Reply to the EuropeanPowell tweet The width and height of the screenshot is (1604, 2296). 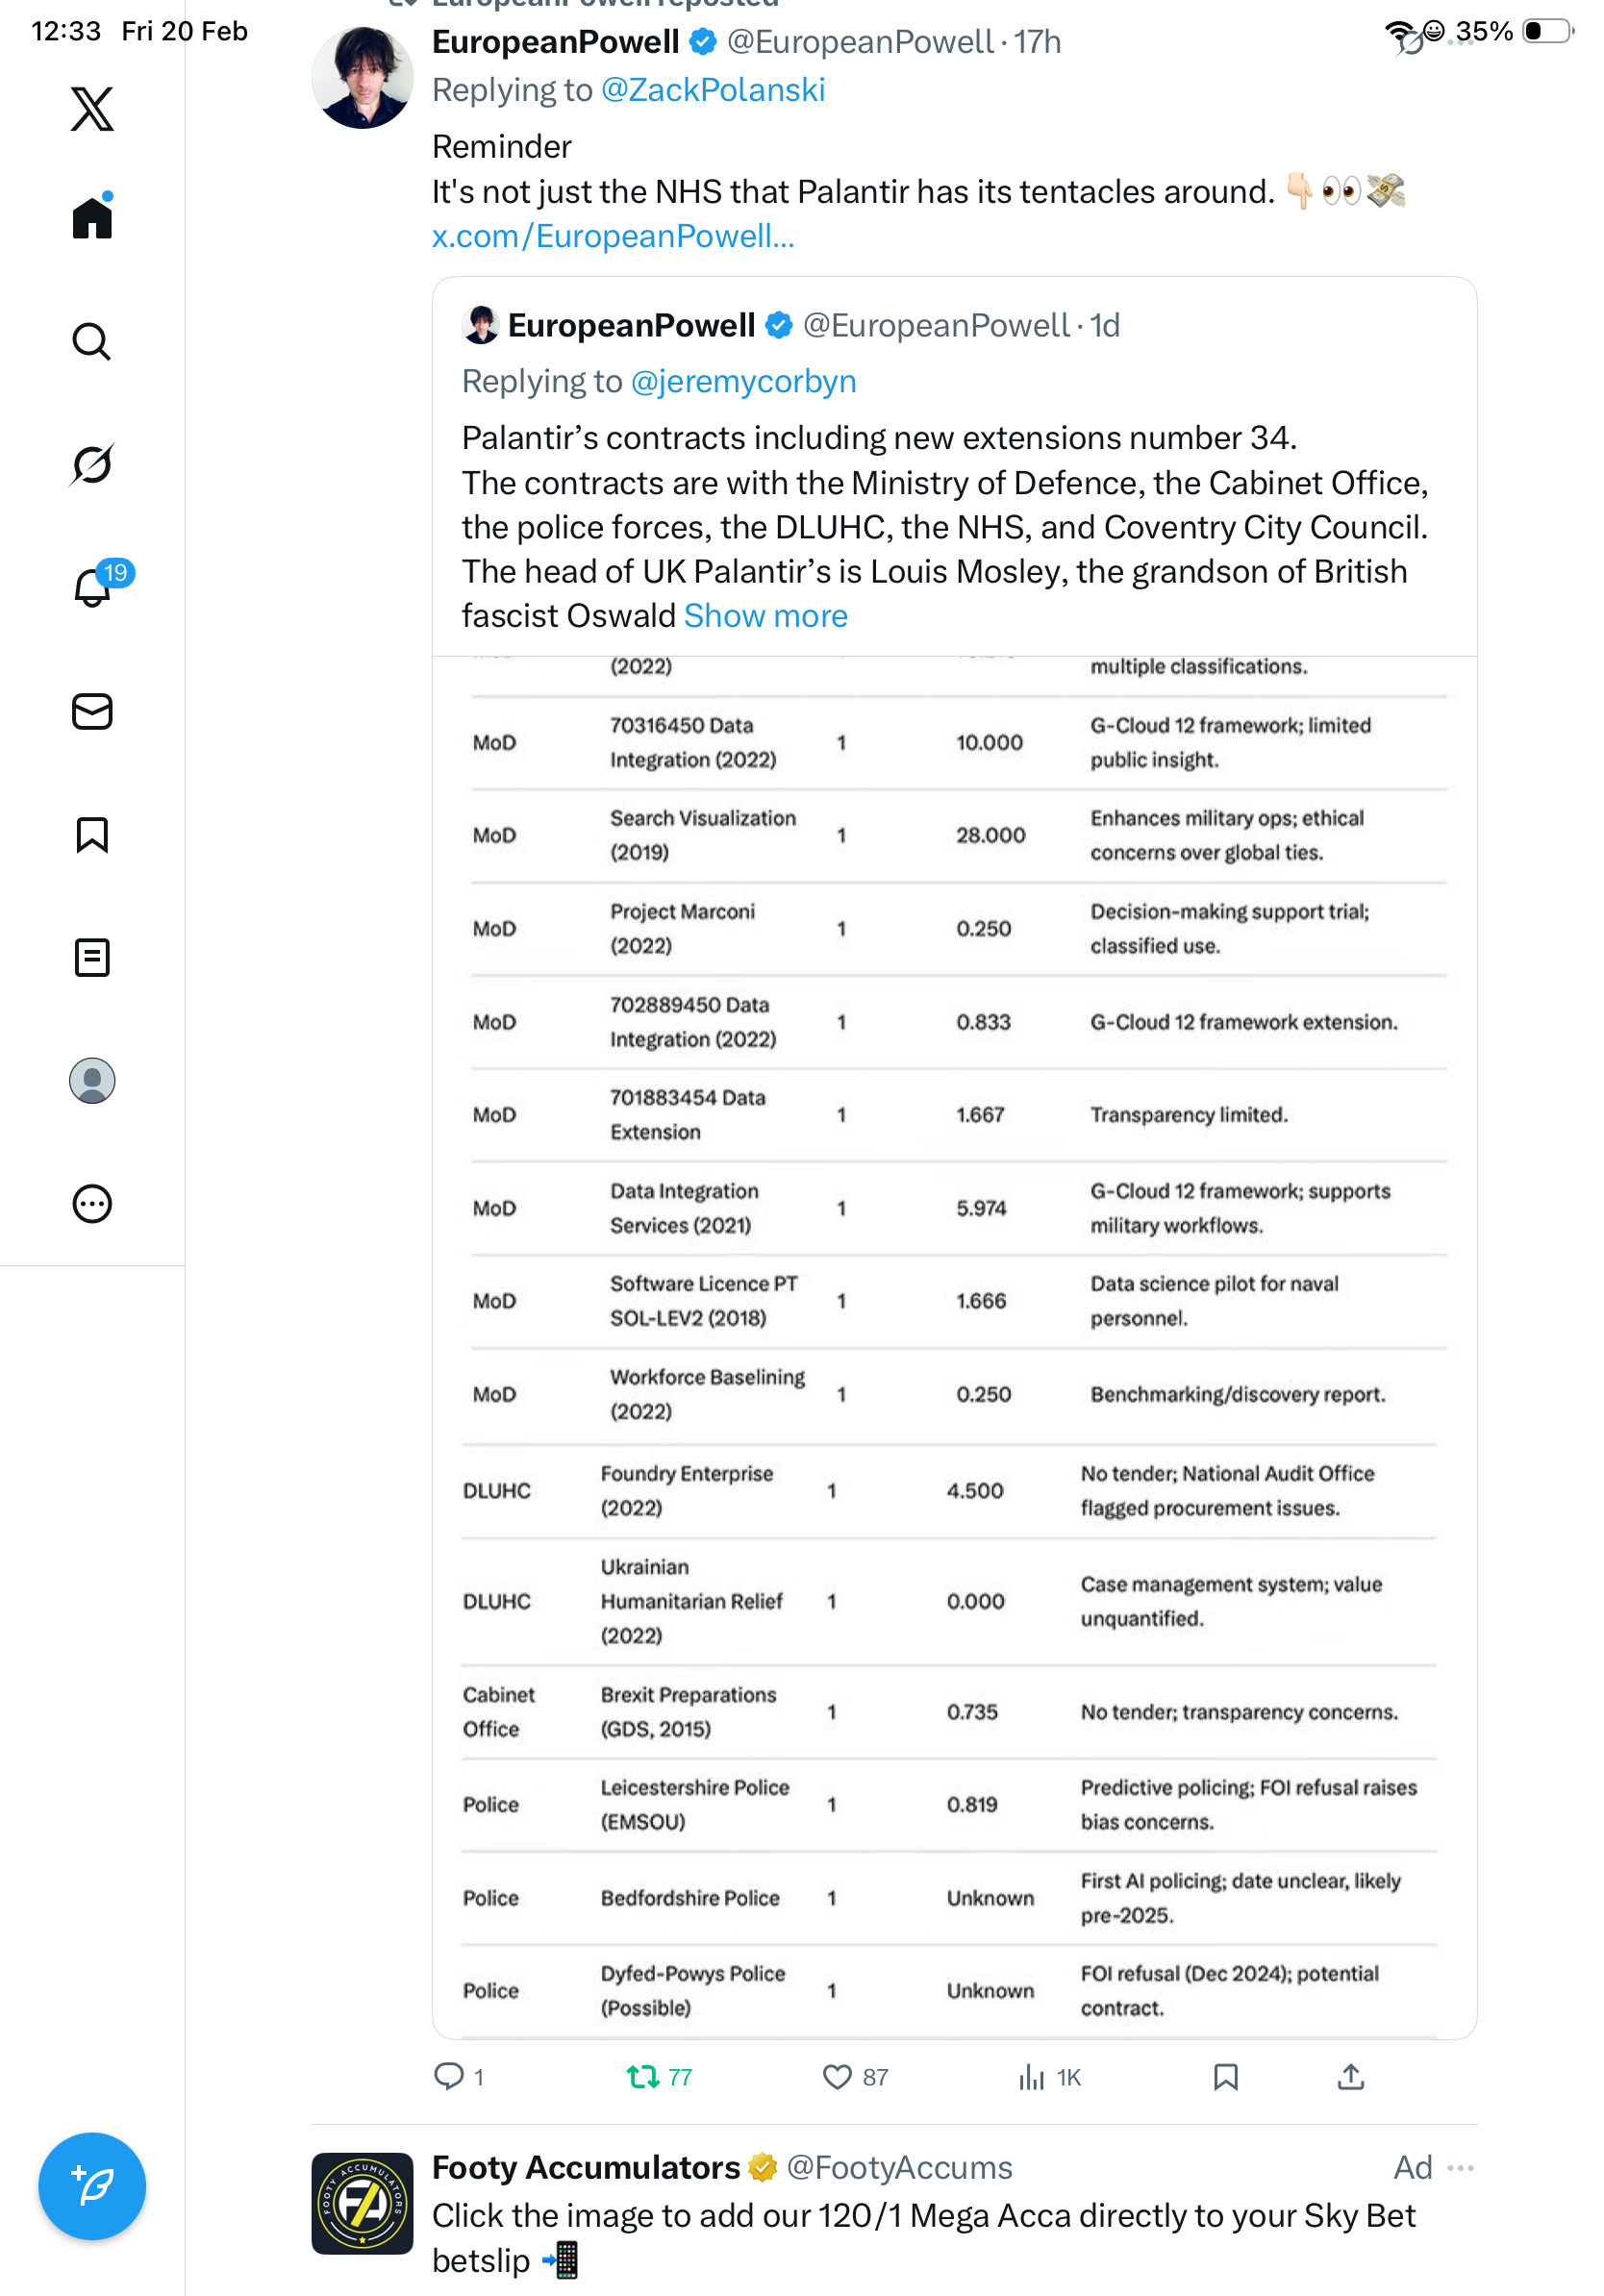pos(449,2077)
